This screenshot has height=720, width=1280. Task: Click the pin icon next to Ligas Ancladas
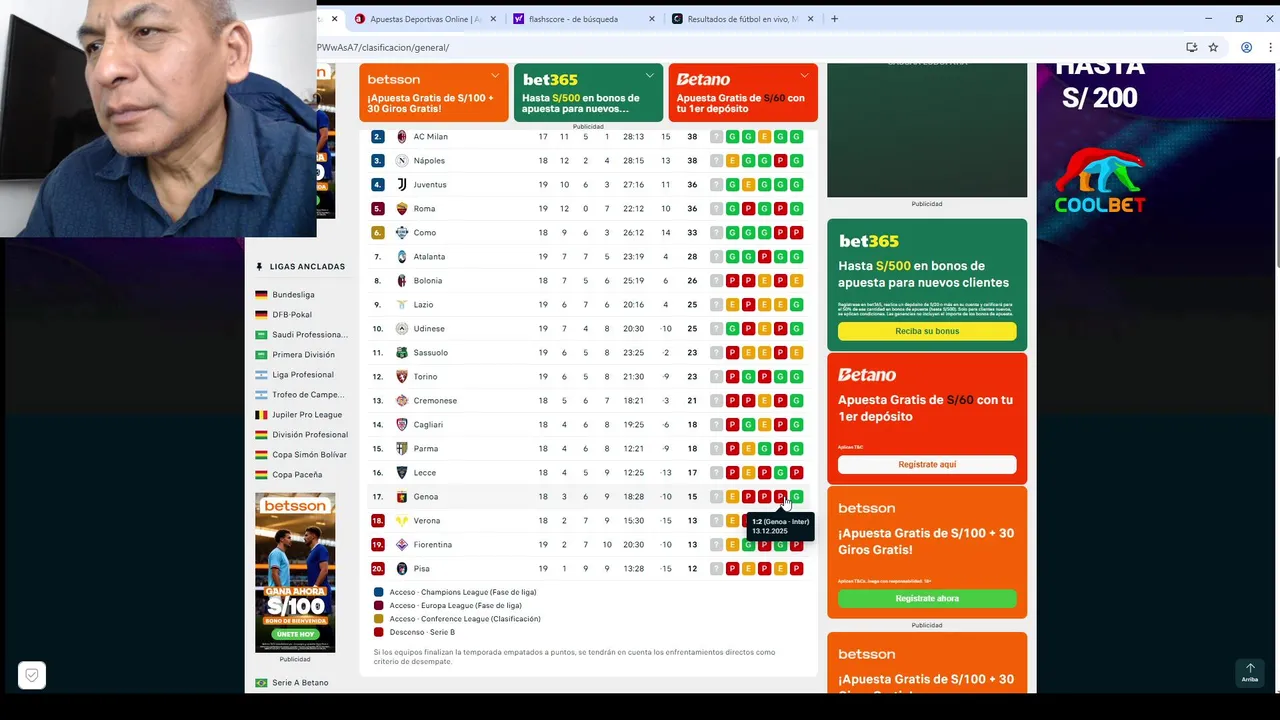coord(260,267)
